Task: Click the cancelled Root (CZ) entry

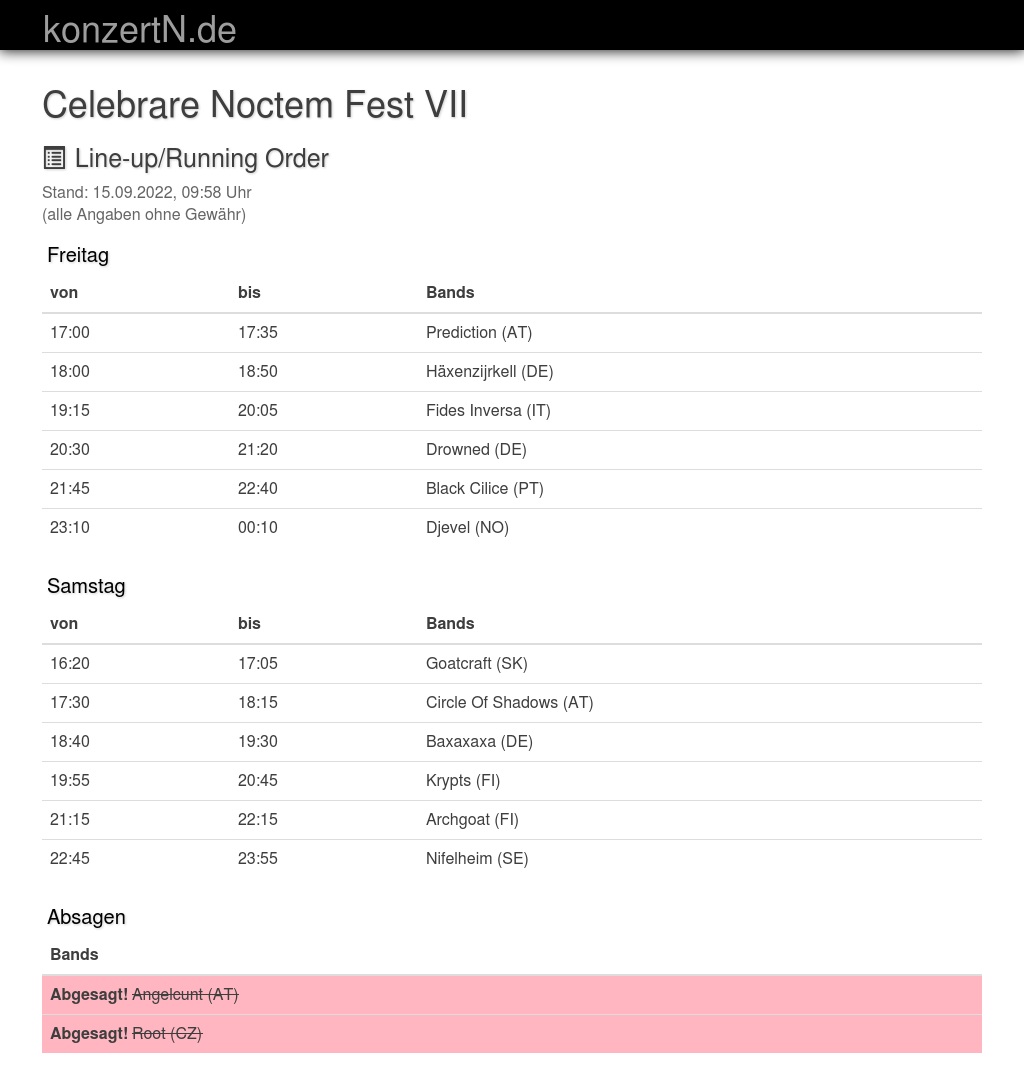Action: (167, 1033)
